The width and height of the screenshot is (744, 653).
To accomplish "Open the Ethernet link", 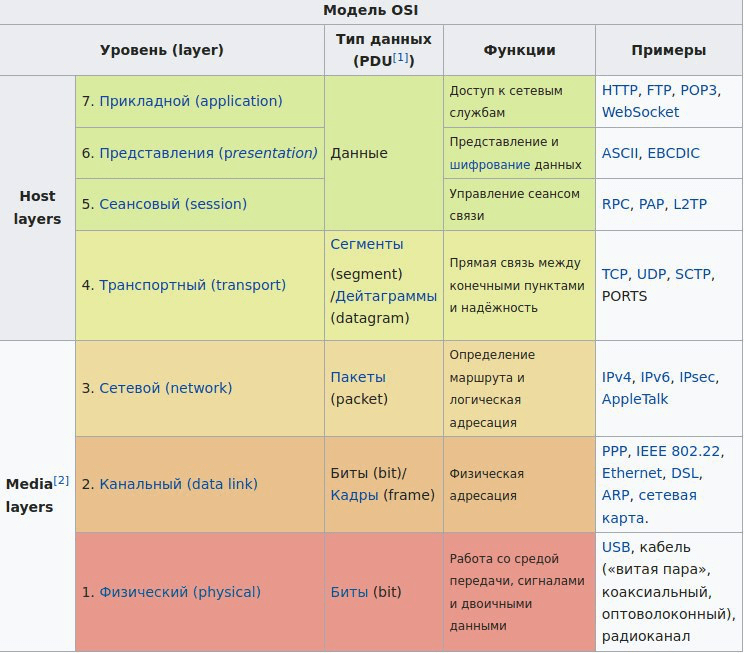I will [x=631, y=473].
